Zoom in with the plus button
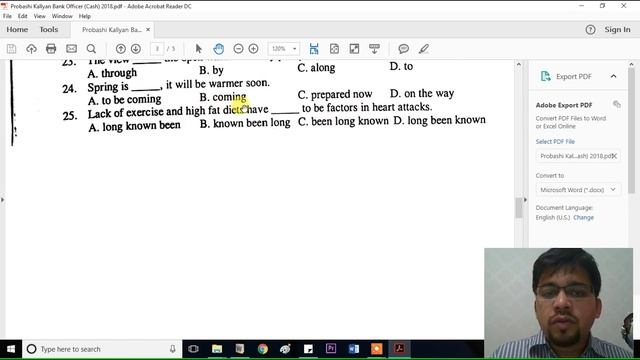This screenshot has width=640, height=360. pos(253,49)
